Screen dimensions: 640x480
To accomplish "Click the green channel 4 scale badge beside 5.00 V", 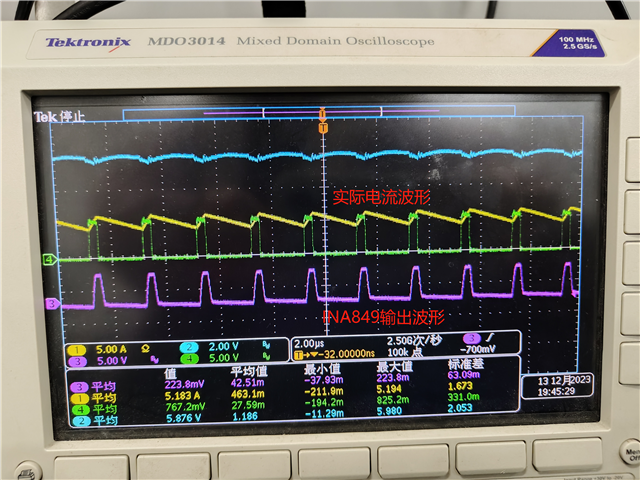I will click(189, 359).
